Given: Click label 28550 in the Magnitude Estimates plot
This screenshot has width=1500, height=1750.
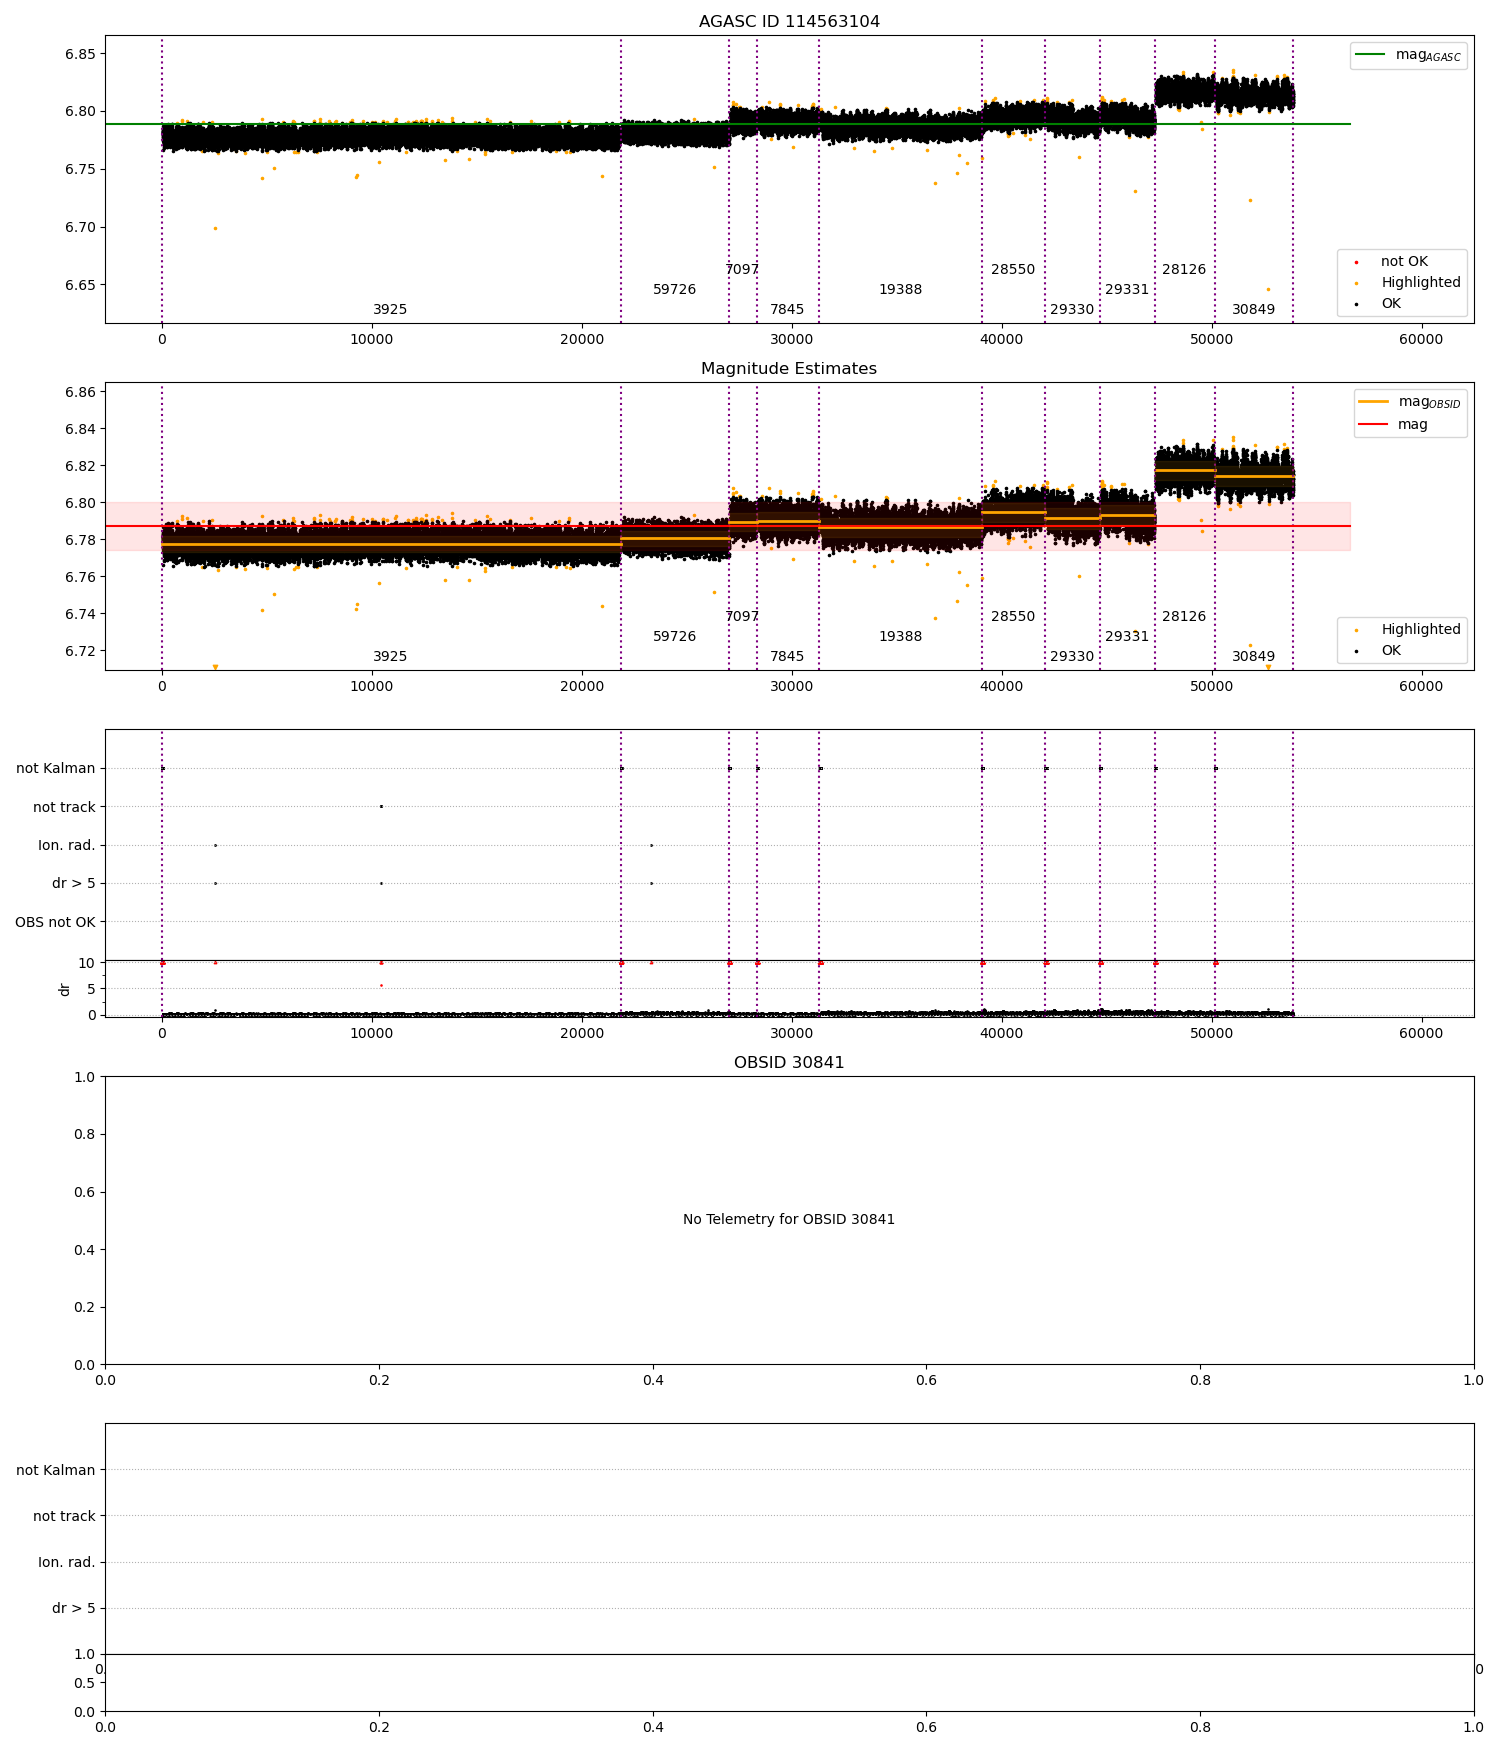Looking at the screenshot, I should pyautogui.click(x=1013, y=617).
